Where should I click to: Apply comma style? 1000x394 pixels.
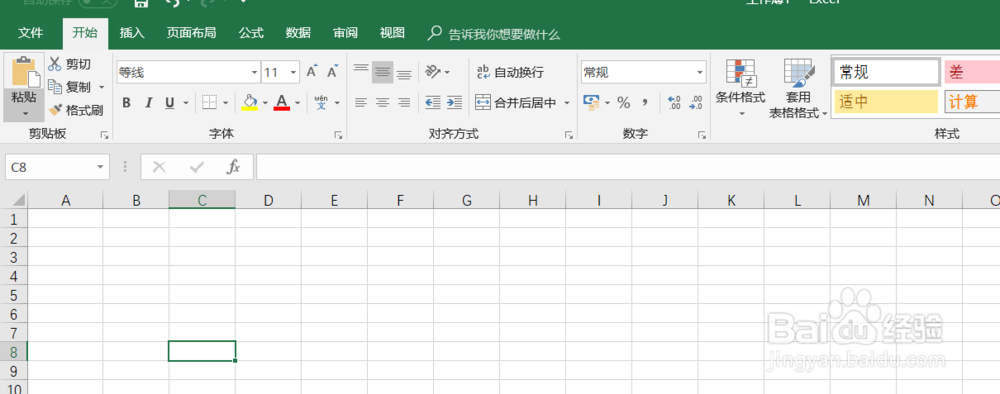point(645,103)
